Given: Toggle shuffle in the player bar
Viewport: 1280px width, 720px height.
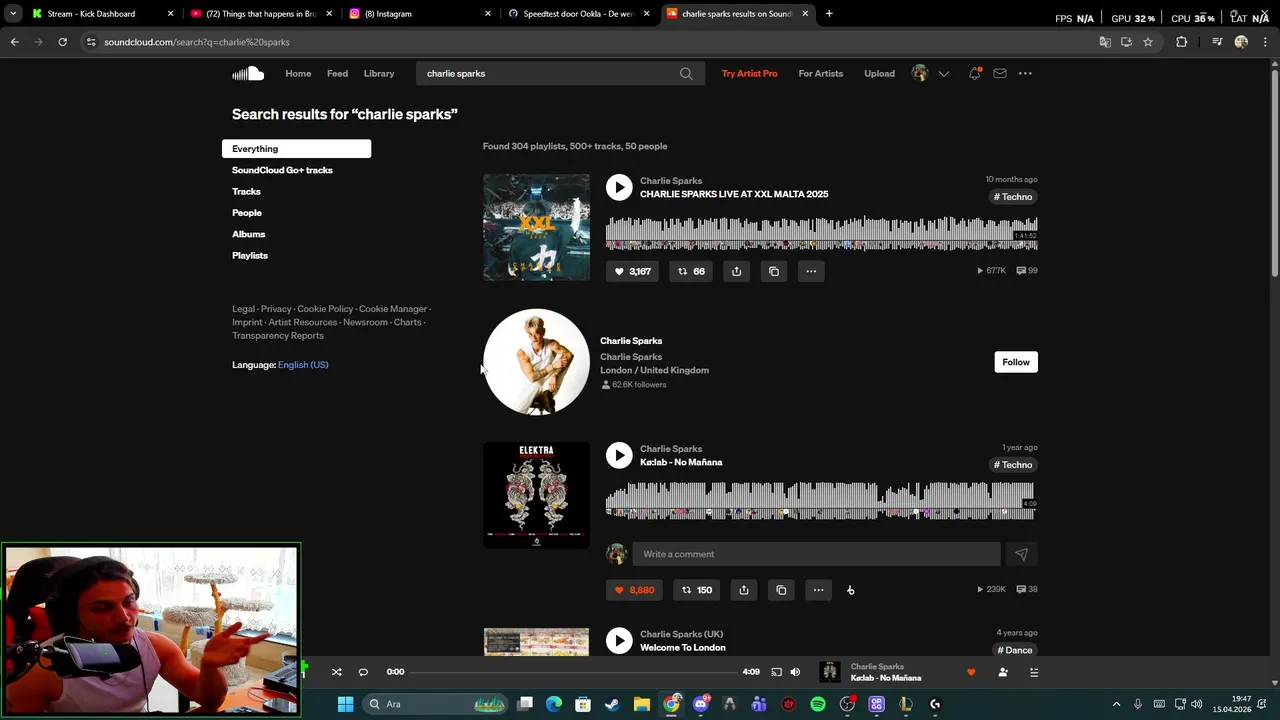Looking at the screenshot, I should [x=337, y=672].
